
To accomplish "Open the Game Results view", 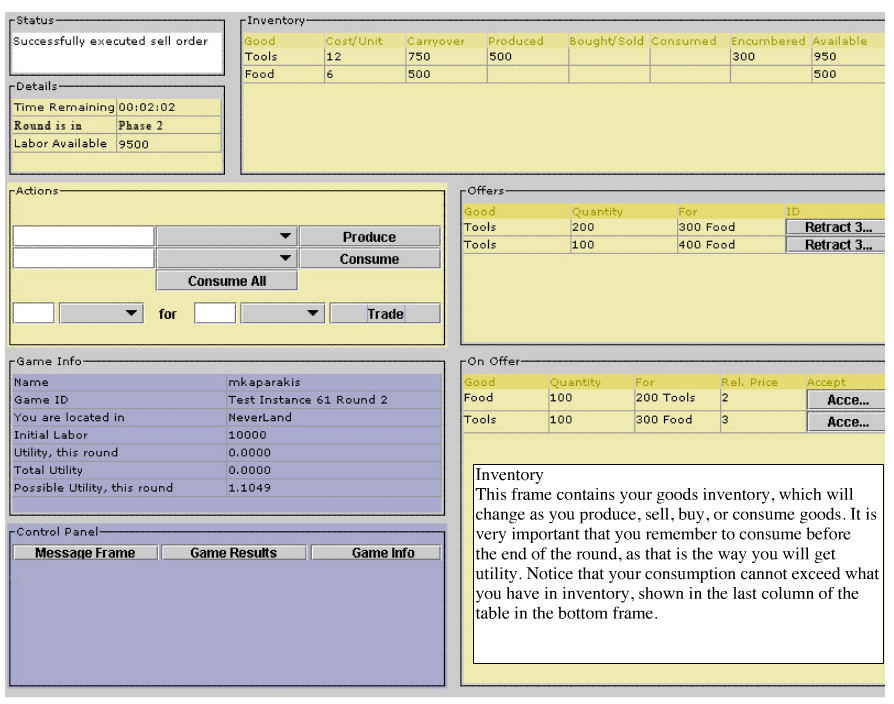I will pyautogui.click(x=234, y=553).
